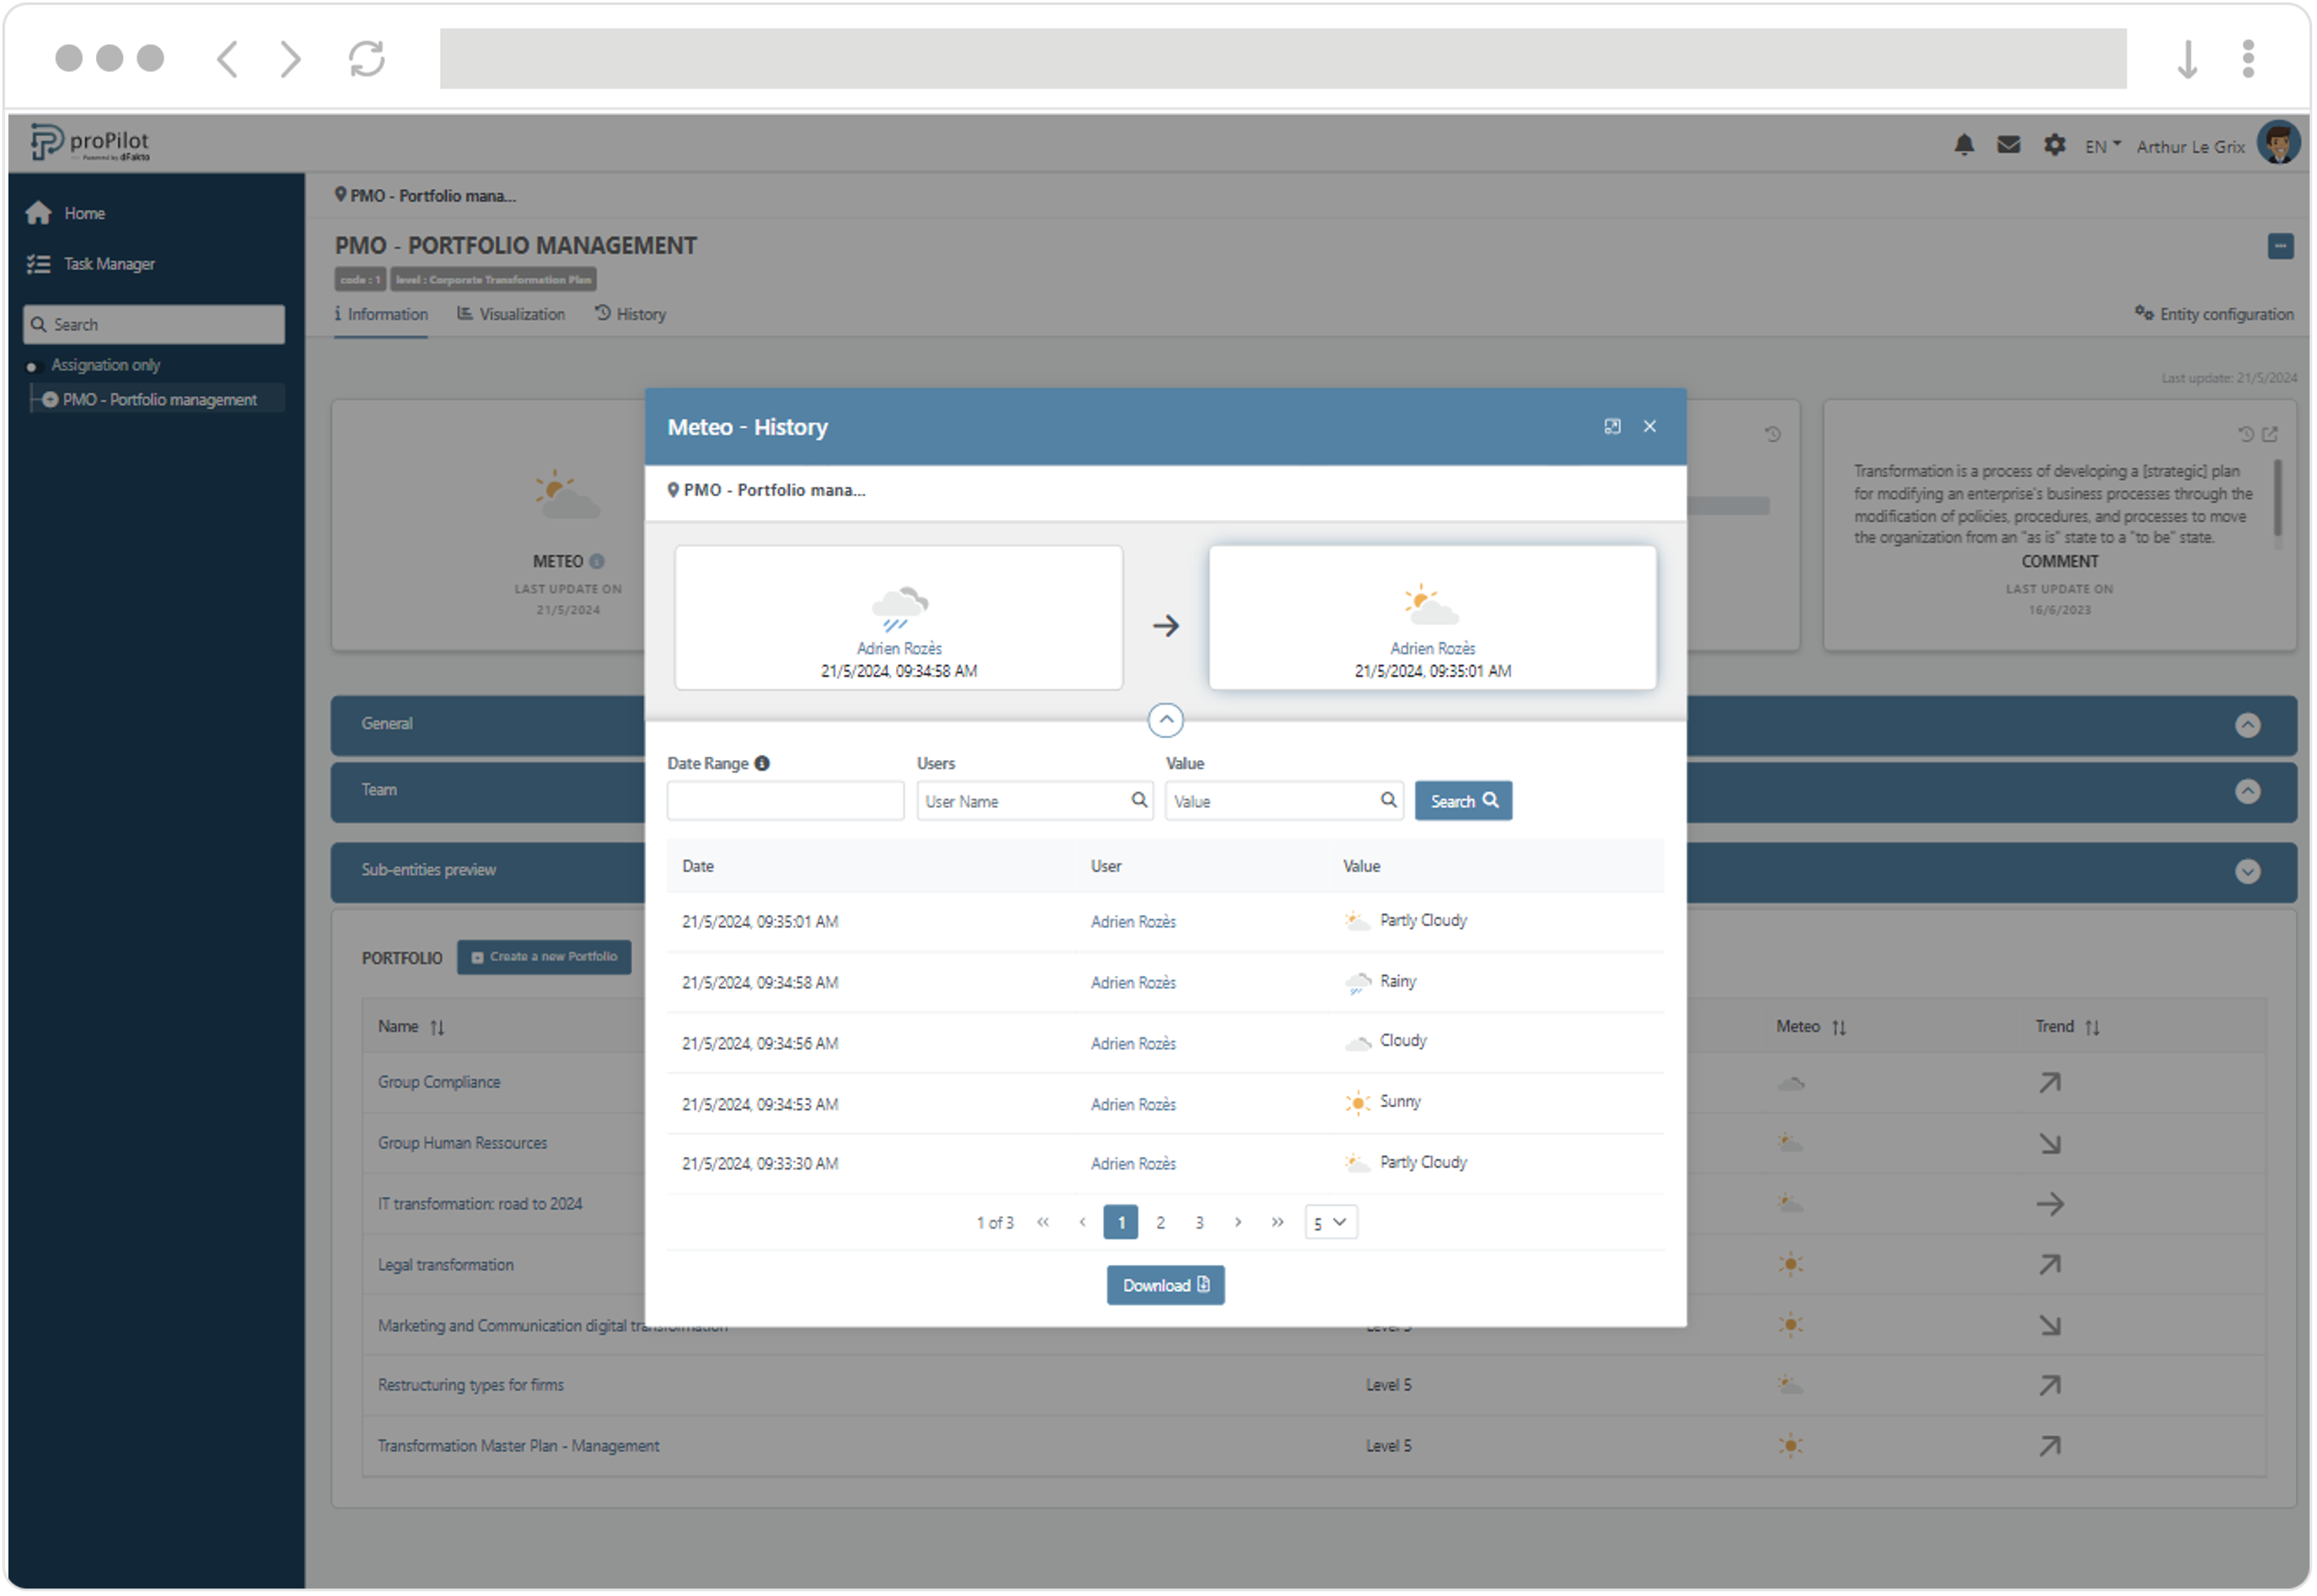The width and height of the screenshot is (2317, 1596).
Task: Collapse the upward chevron in modal center
Action: 1166,720
